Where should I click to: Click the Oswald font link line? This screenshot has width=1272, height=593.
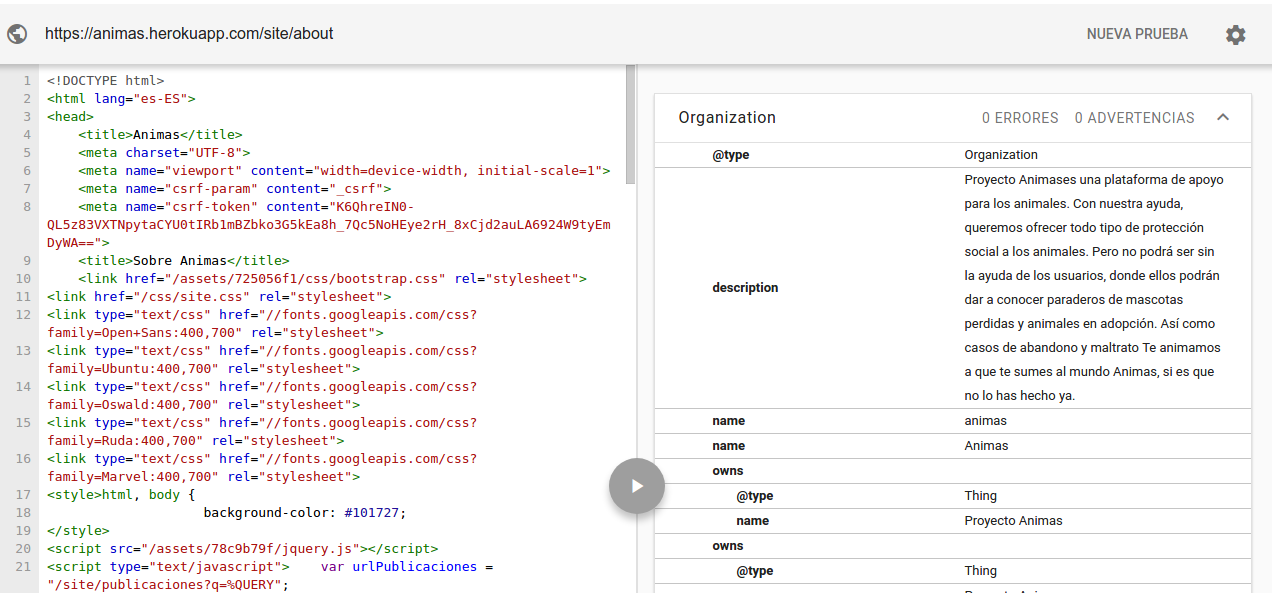[262, 396]
